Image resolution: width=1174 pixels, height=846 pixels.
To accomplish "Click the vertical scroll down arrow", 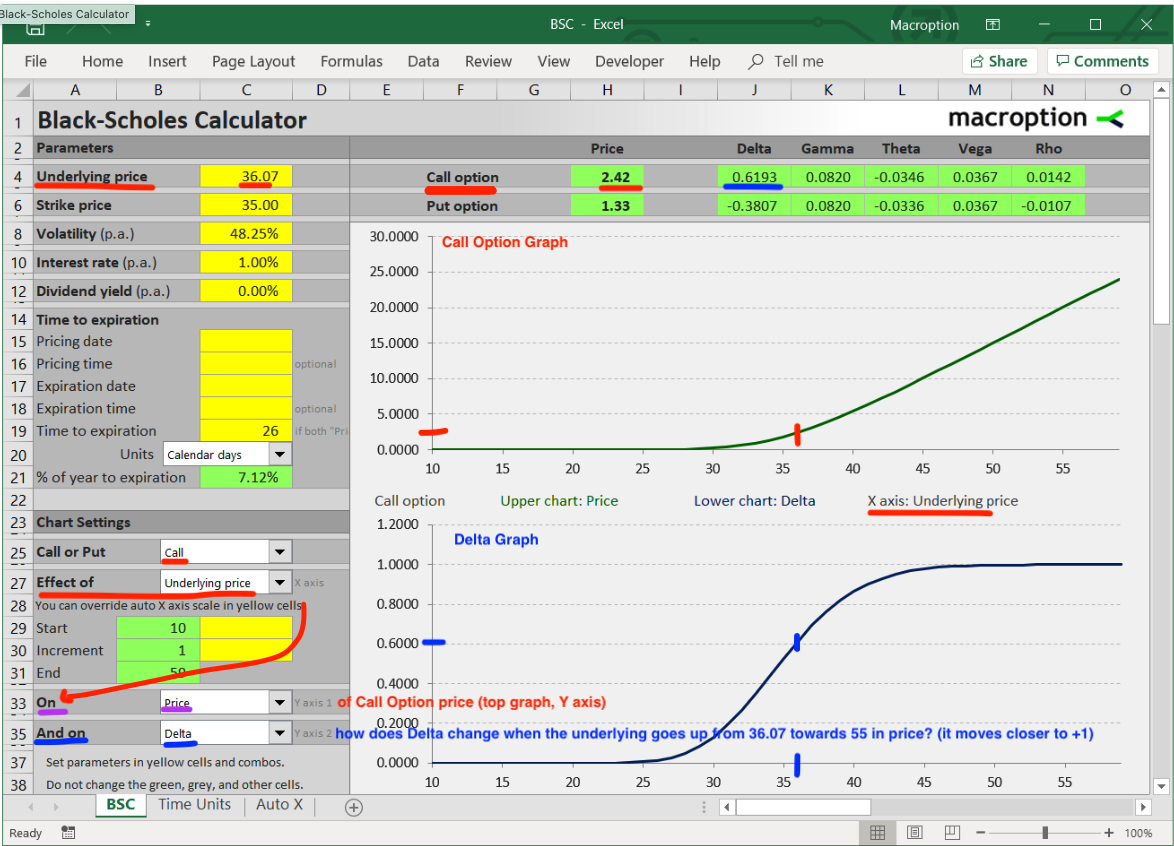I will (x=1161, y=786).
